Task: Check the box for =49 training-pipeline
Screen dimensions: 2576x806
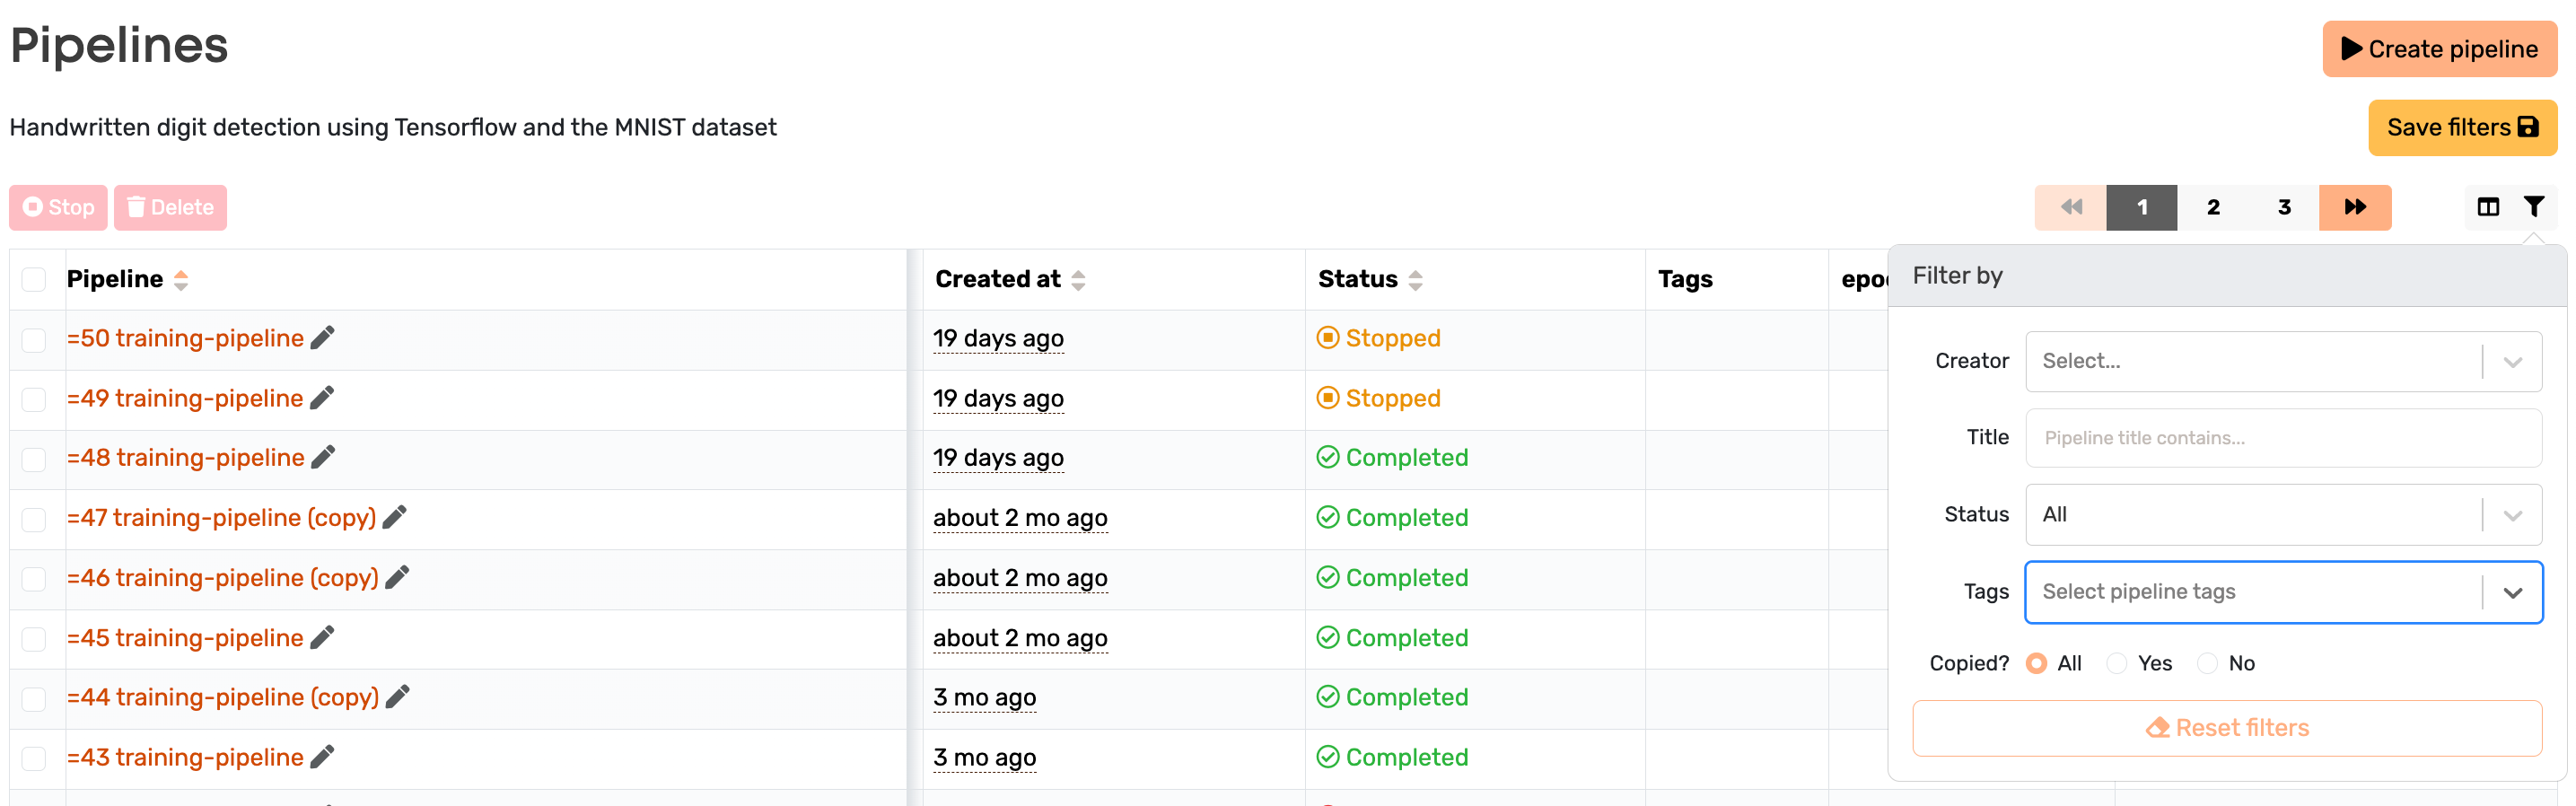Action: coord(34,399)
